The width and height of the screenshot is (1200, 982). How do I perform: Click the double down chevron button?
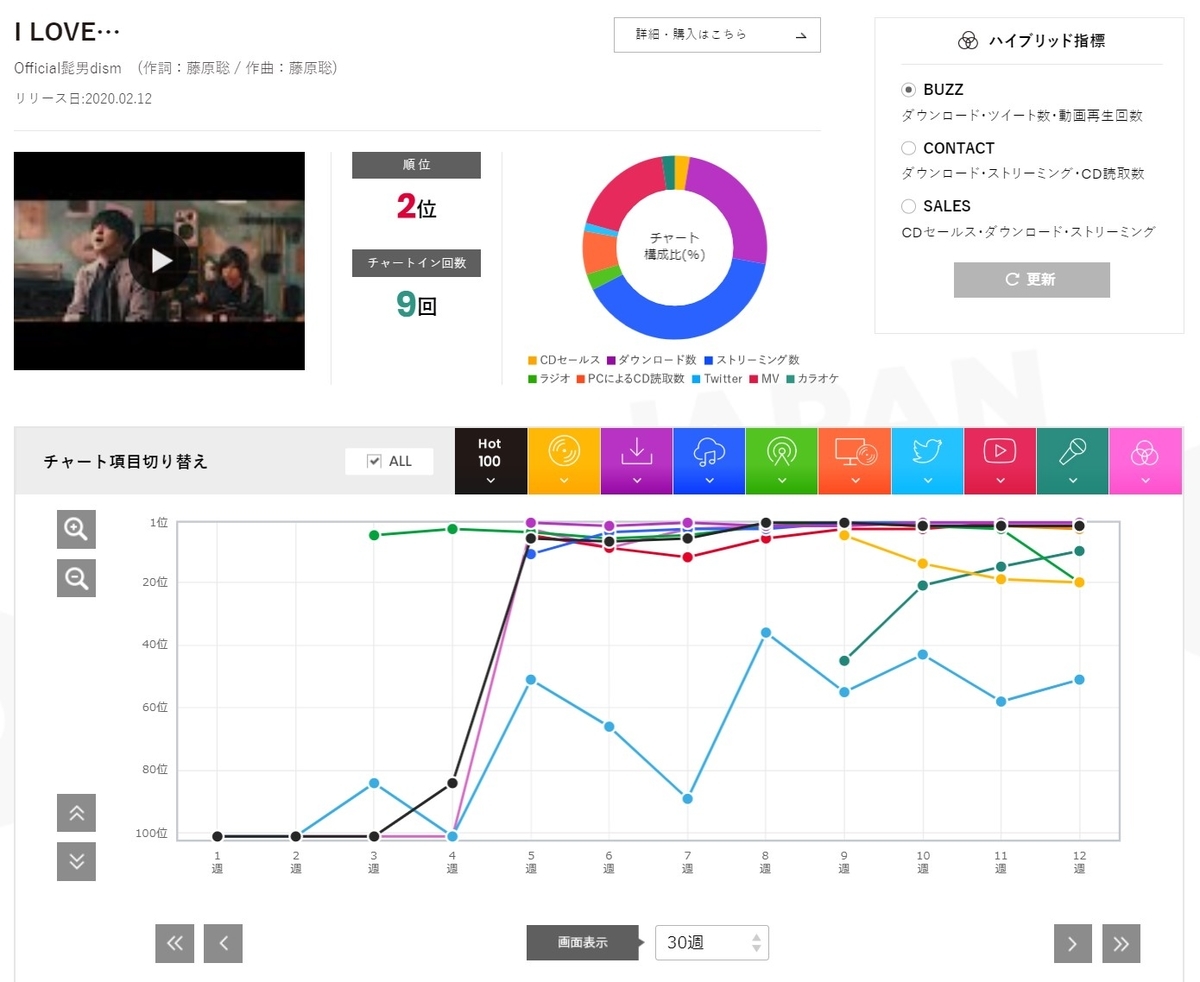click(76, 861)
